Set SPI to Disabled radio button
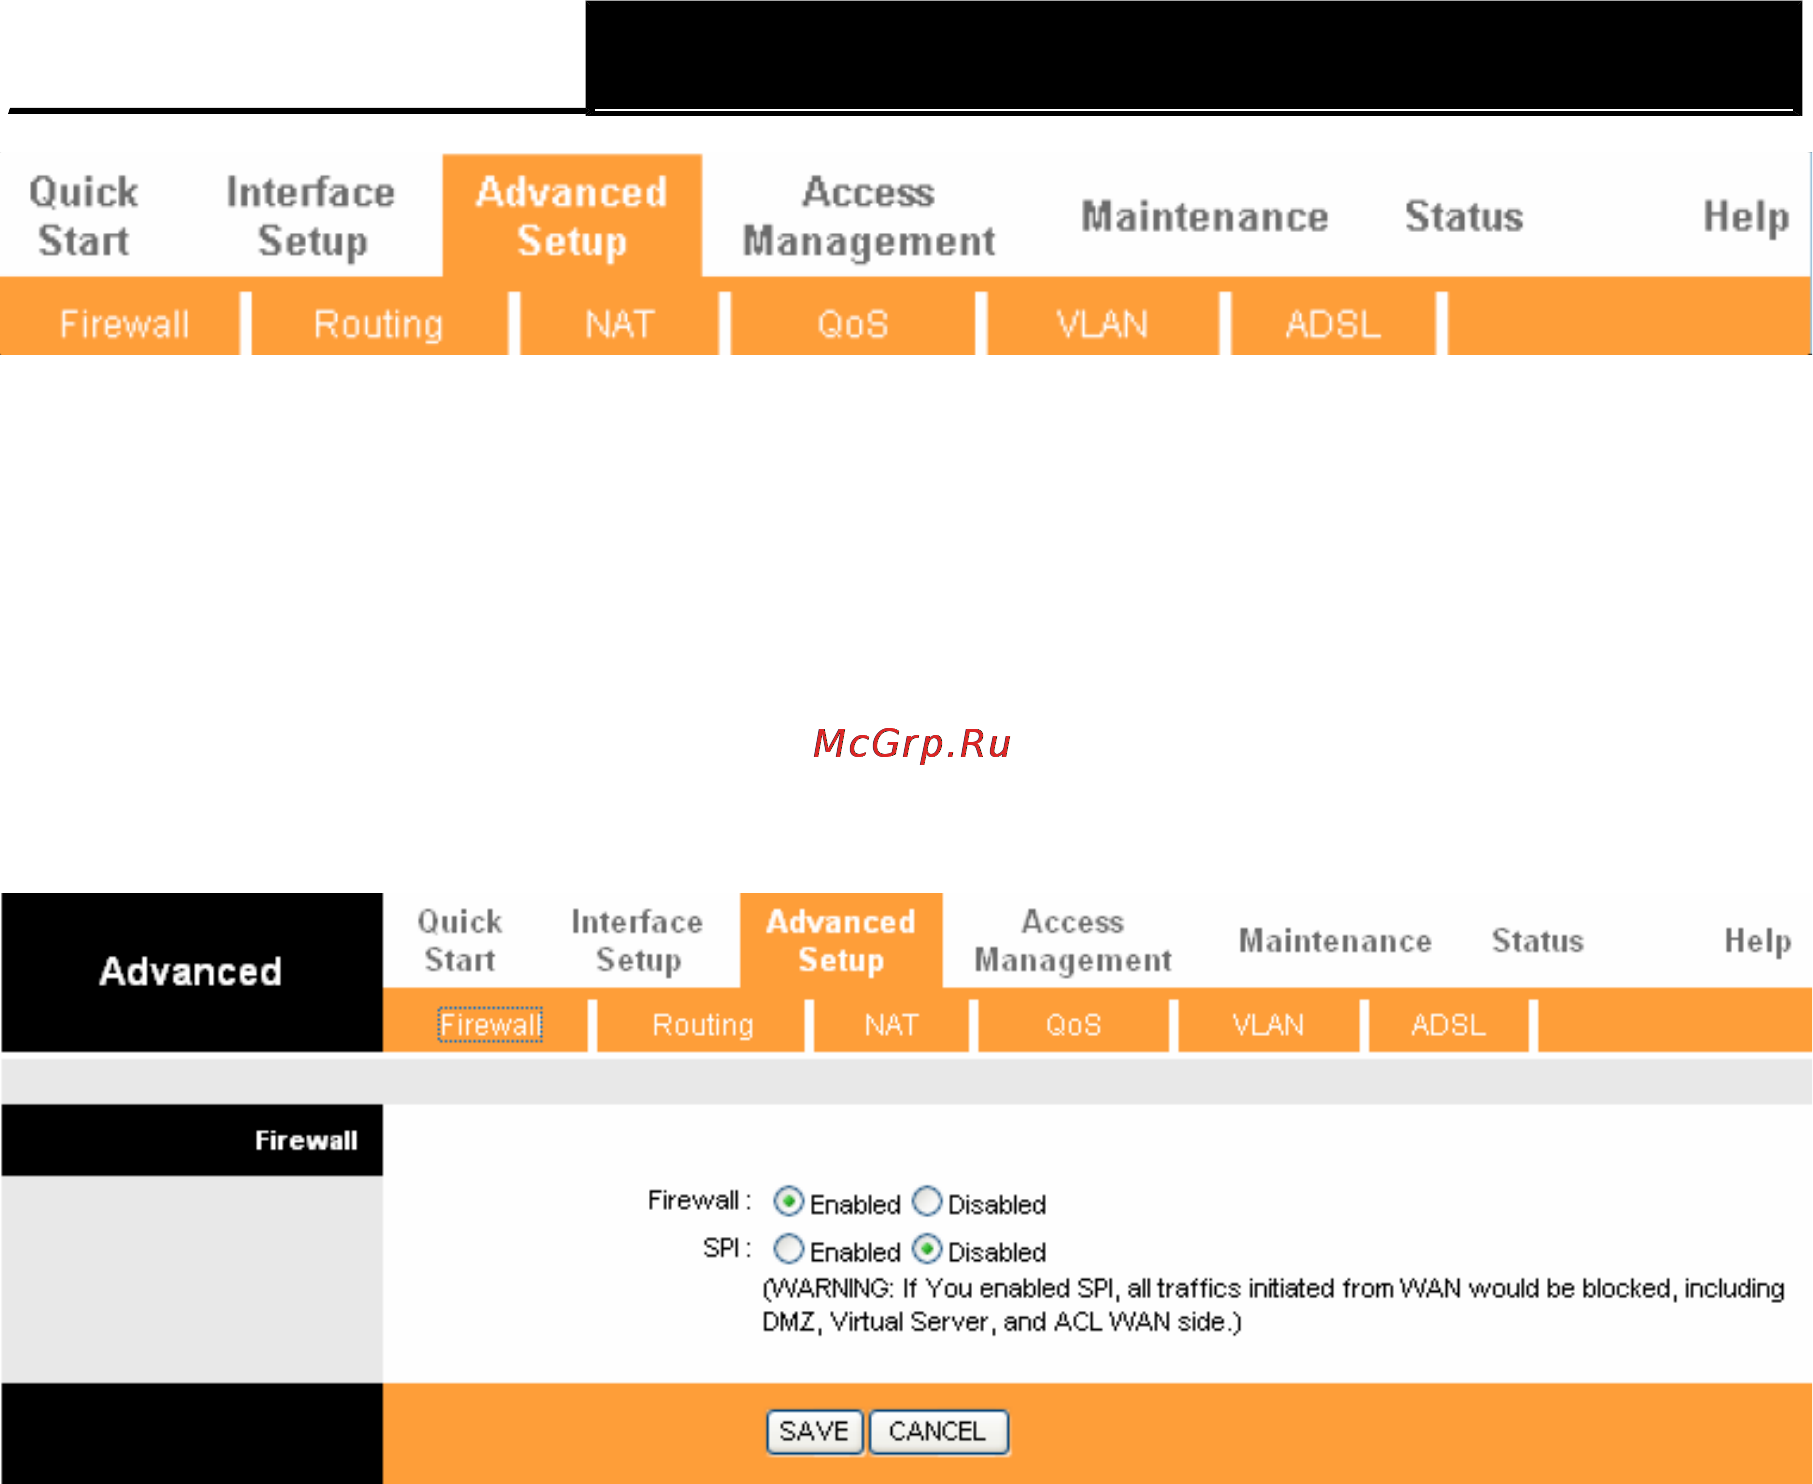This screenshot has width=1813, height=1484. (928, 1249)
